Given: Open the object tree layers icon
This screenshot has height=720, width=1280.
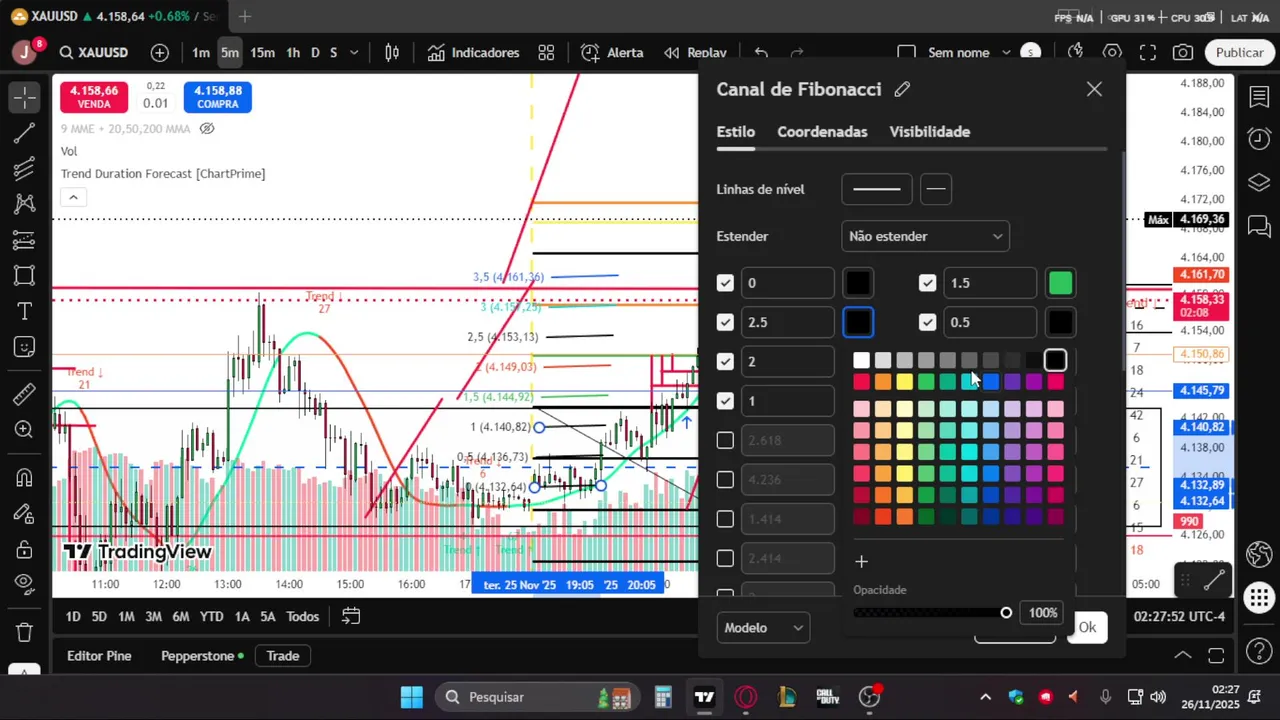Looking at the screenshot, I should [1259, 182].
